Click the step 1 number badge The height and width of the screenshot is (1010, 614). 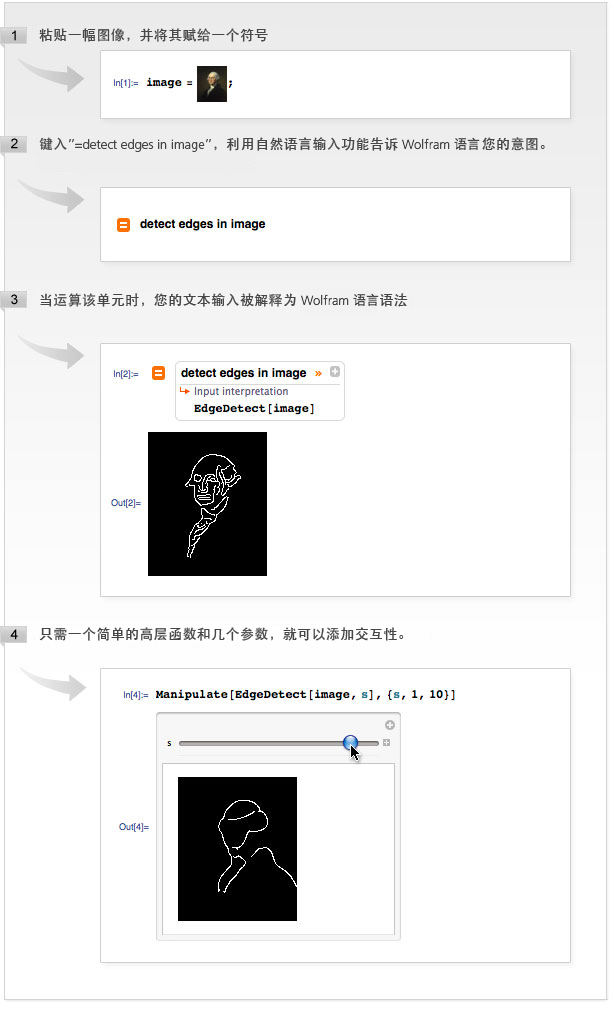14,35
